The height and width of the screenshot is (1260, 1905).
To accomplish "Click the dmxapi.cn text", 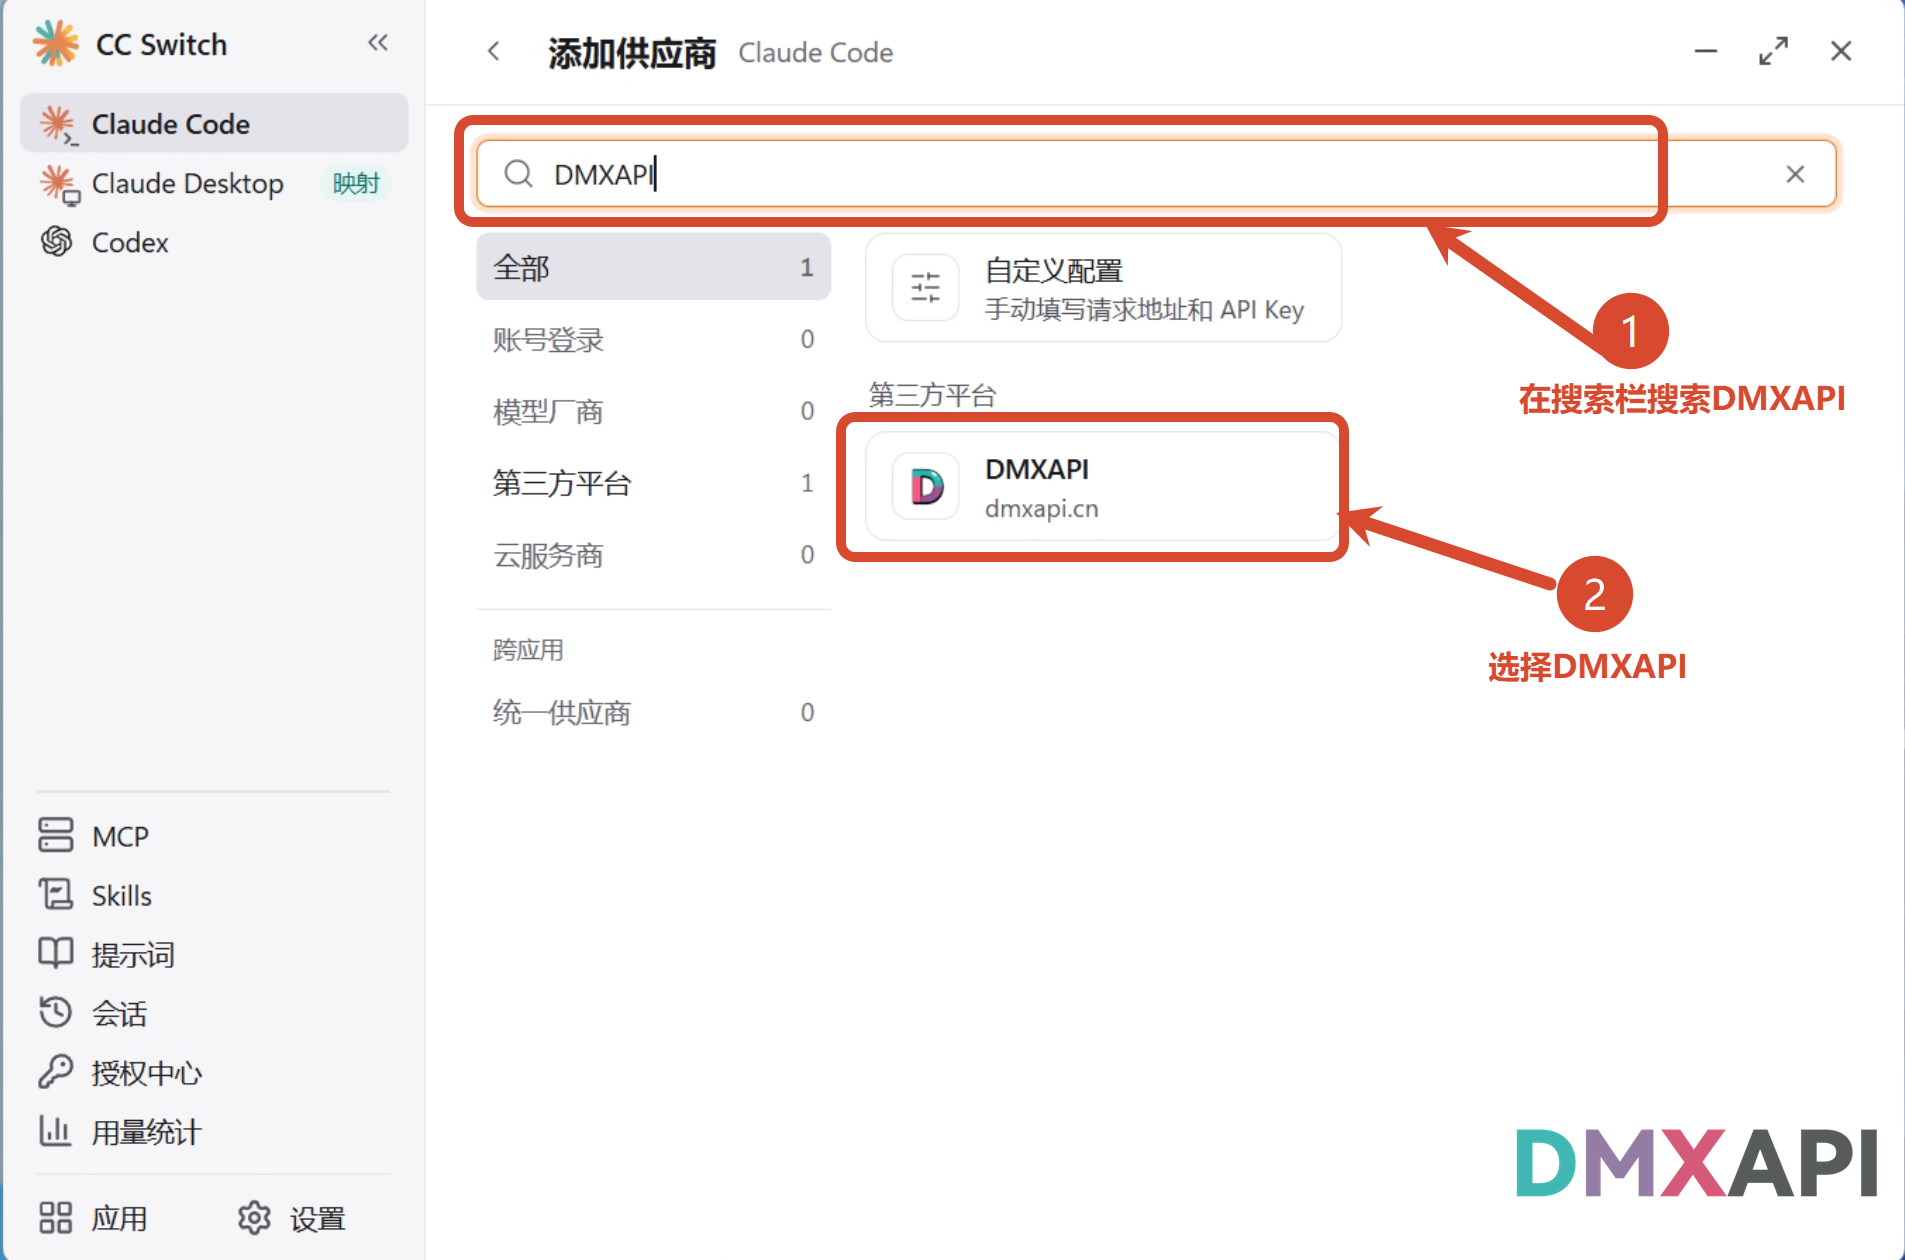I will tap(1041, 508).
